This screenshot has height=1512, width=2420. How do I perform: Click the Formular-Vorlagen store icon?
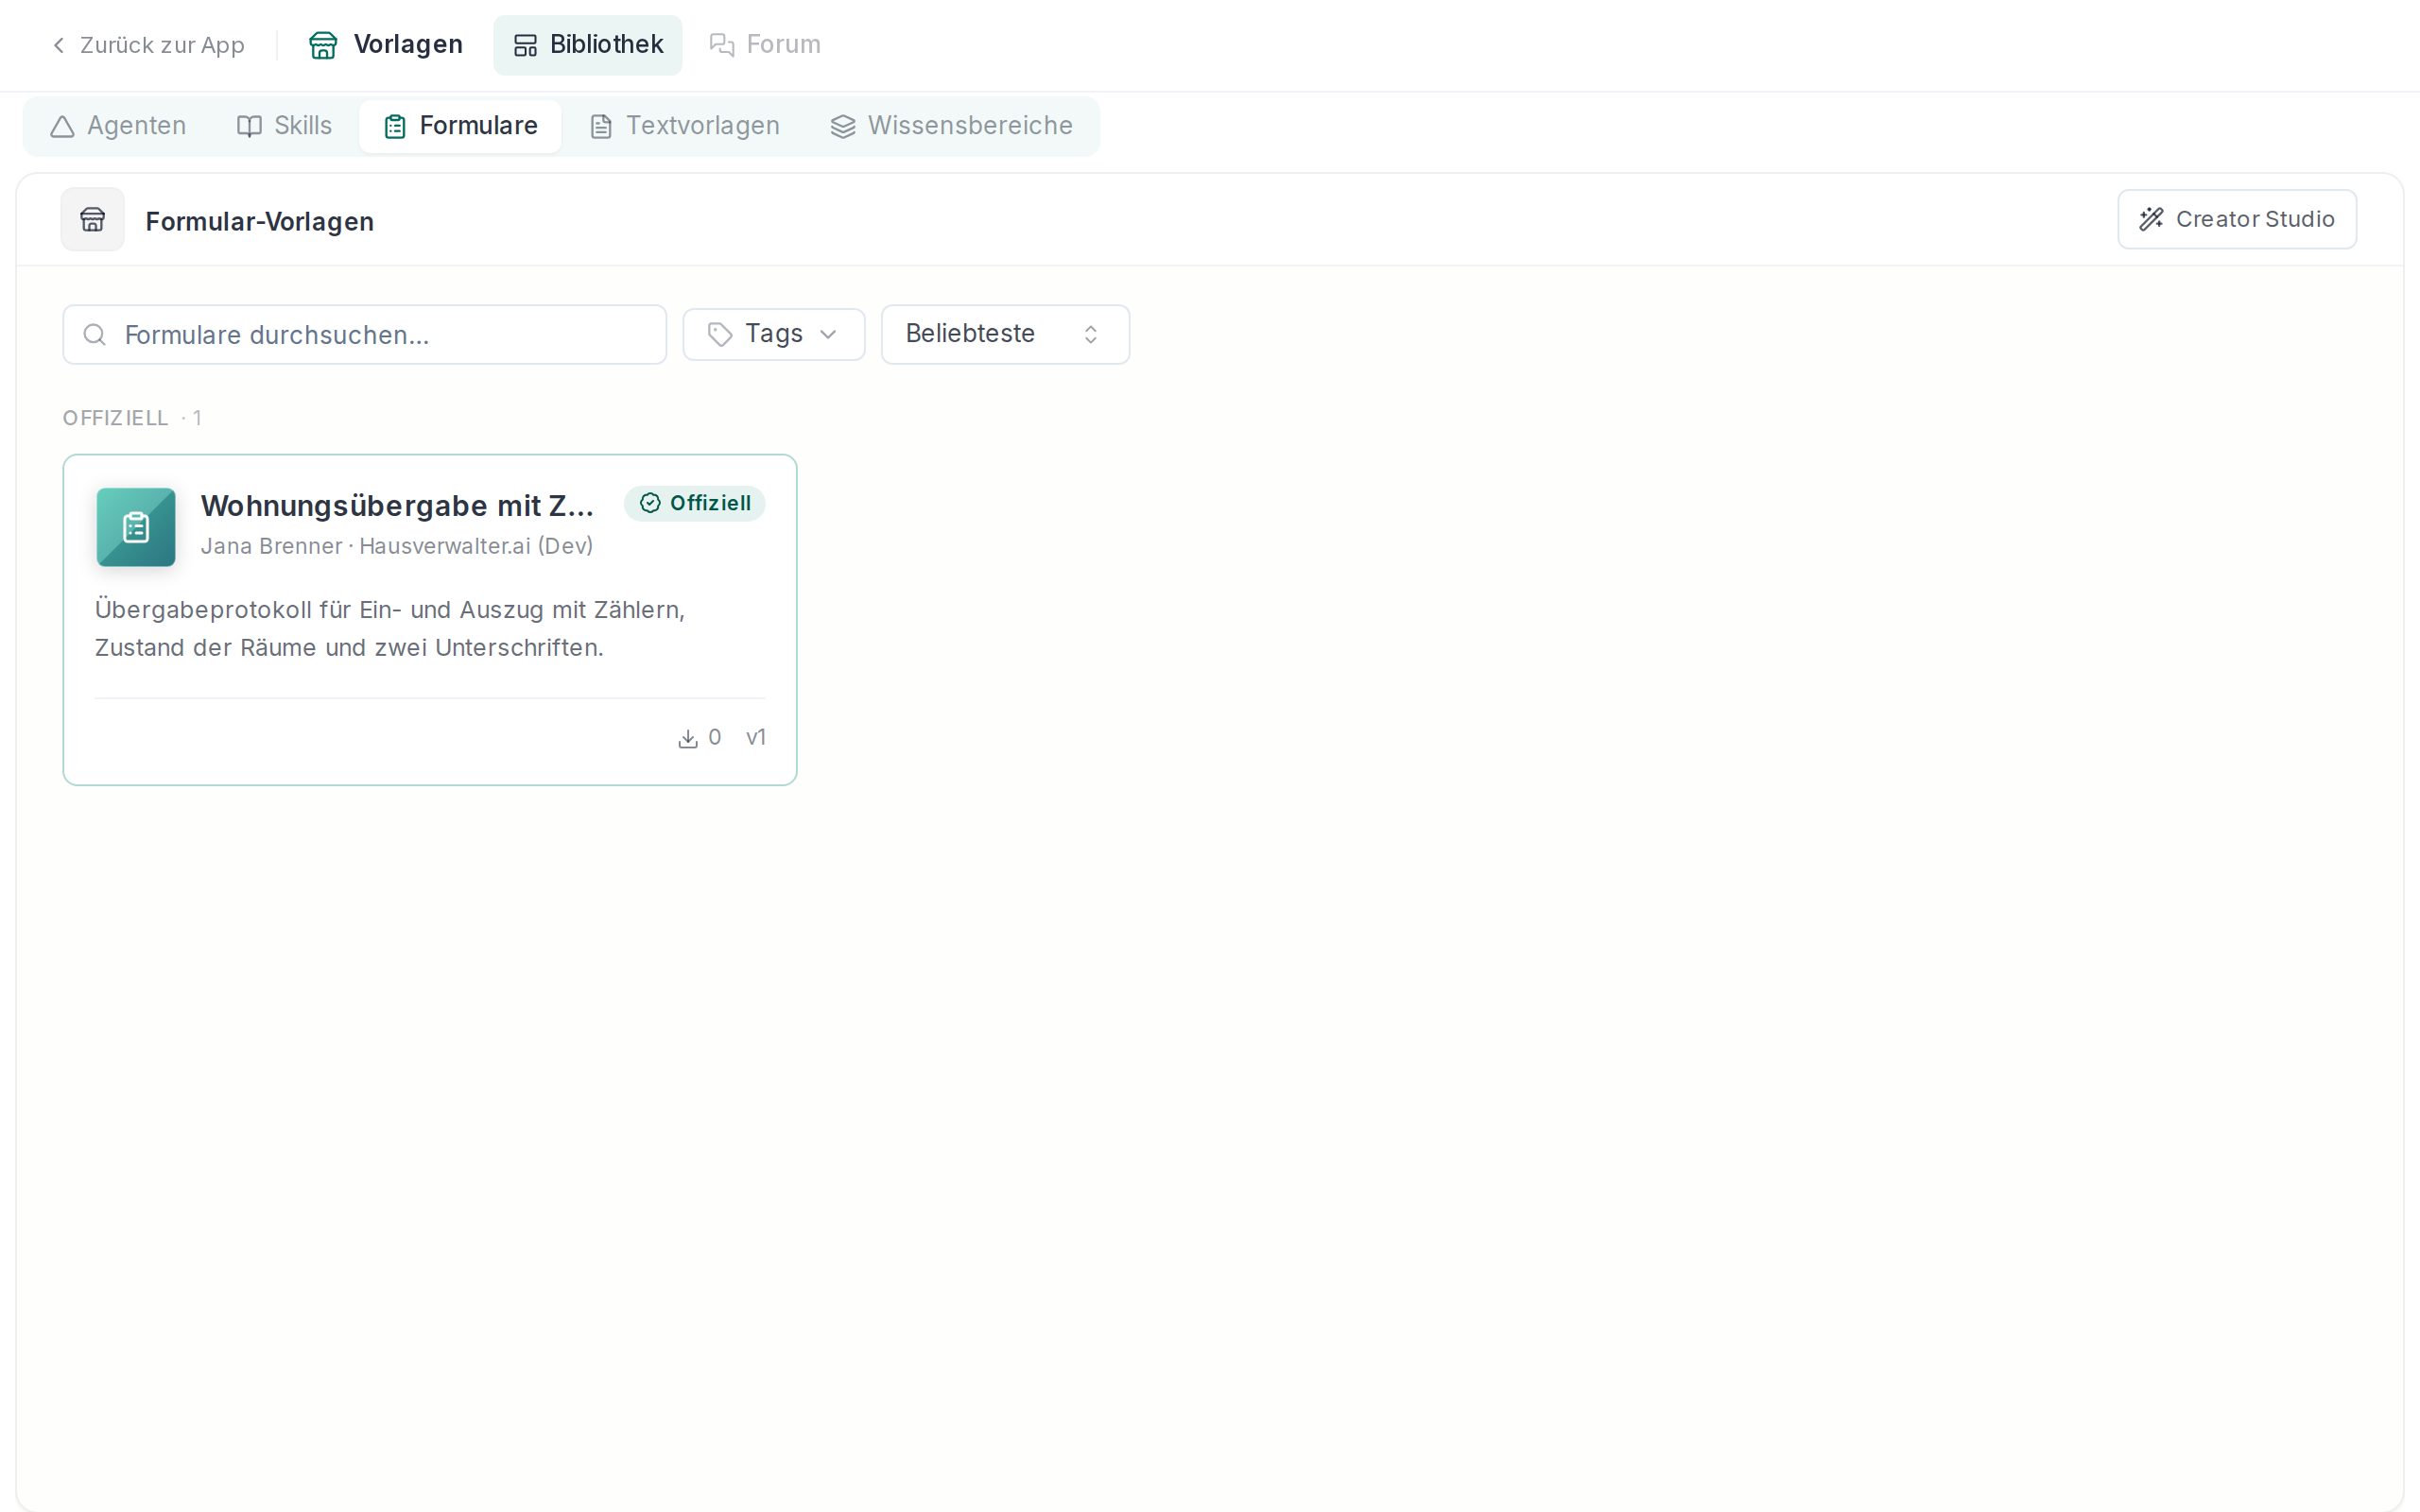click(x=93, y=219)
